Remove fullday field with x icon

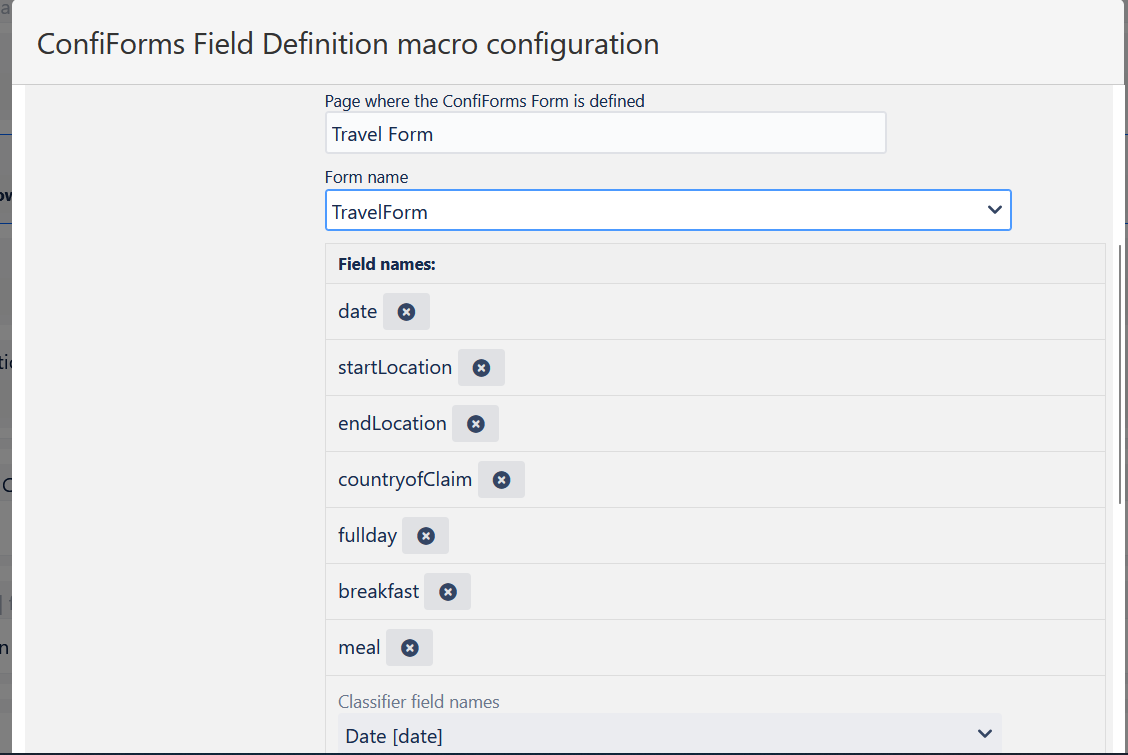[426, 536]
